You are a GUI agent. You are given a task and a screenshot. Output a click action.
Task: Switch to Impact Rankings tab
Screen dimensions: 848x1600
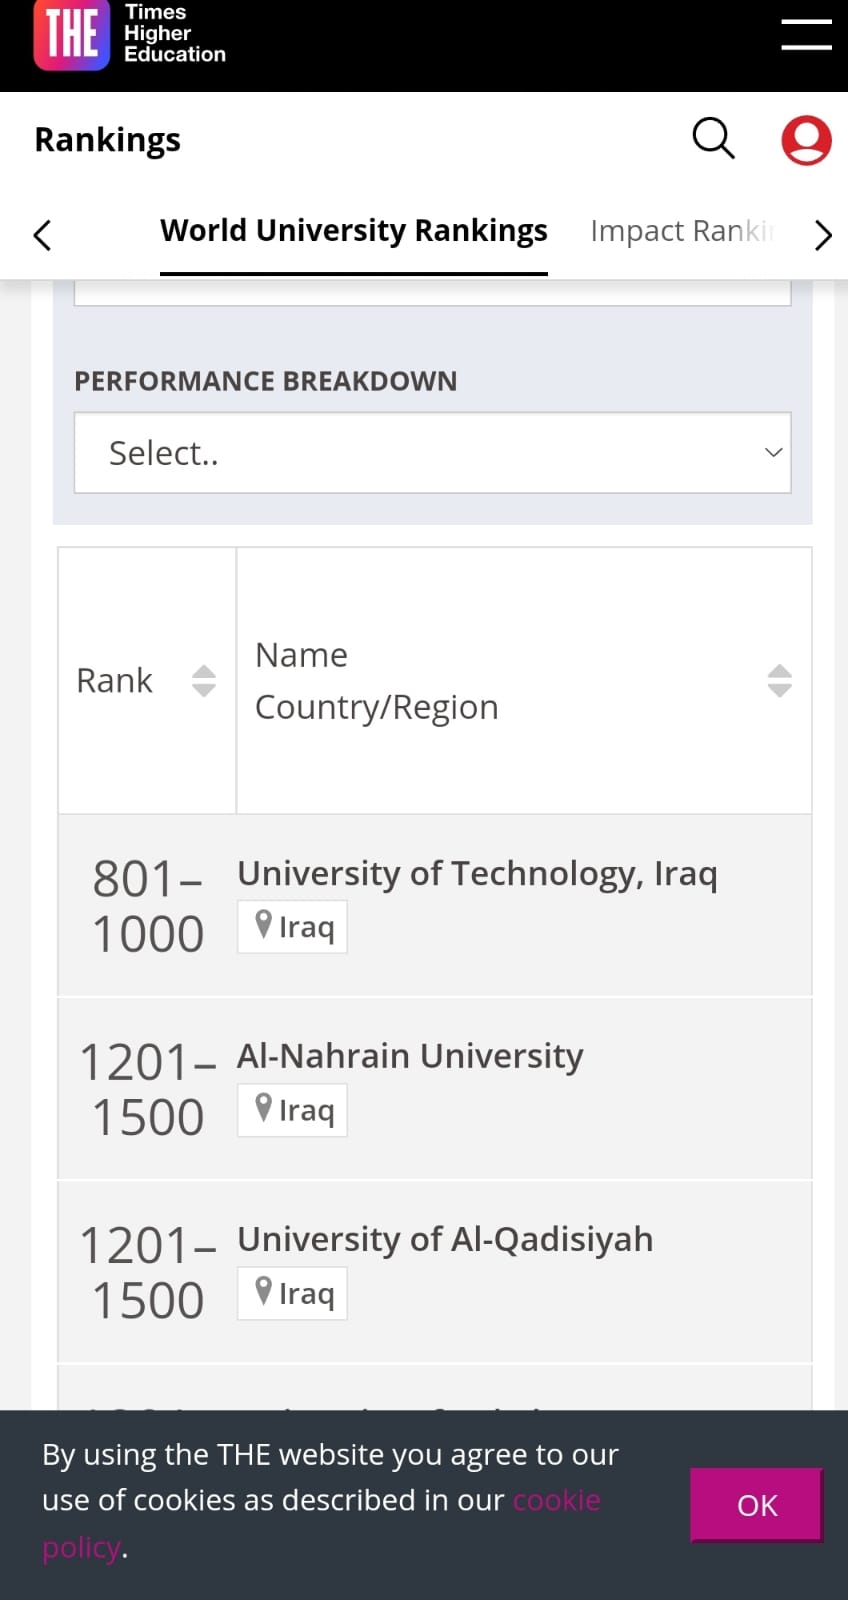point(682,231)
